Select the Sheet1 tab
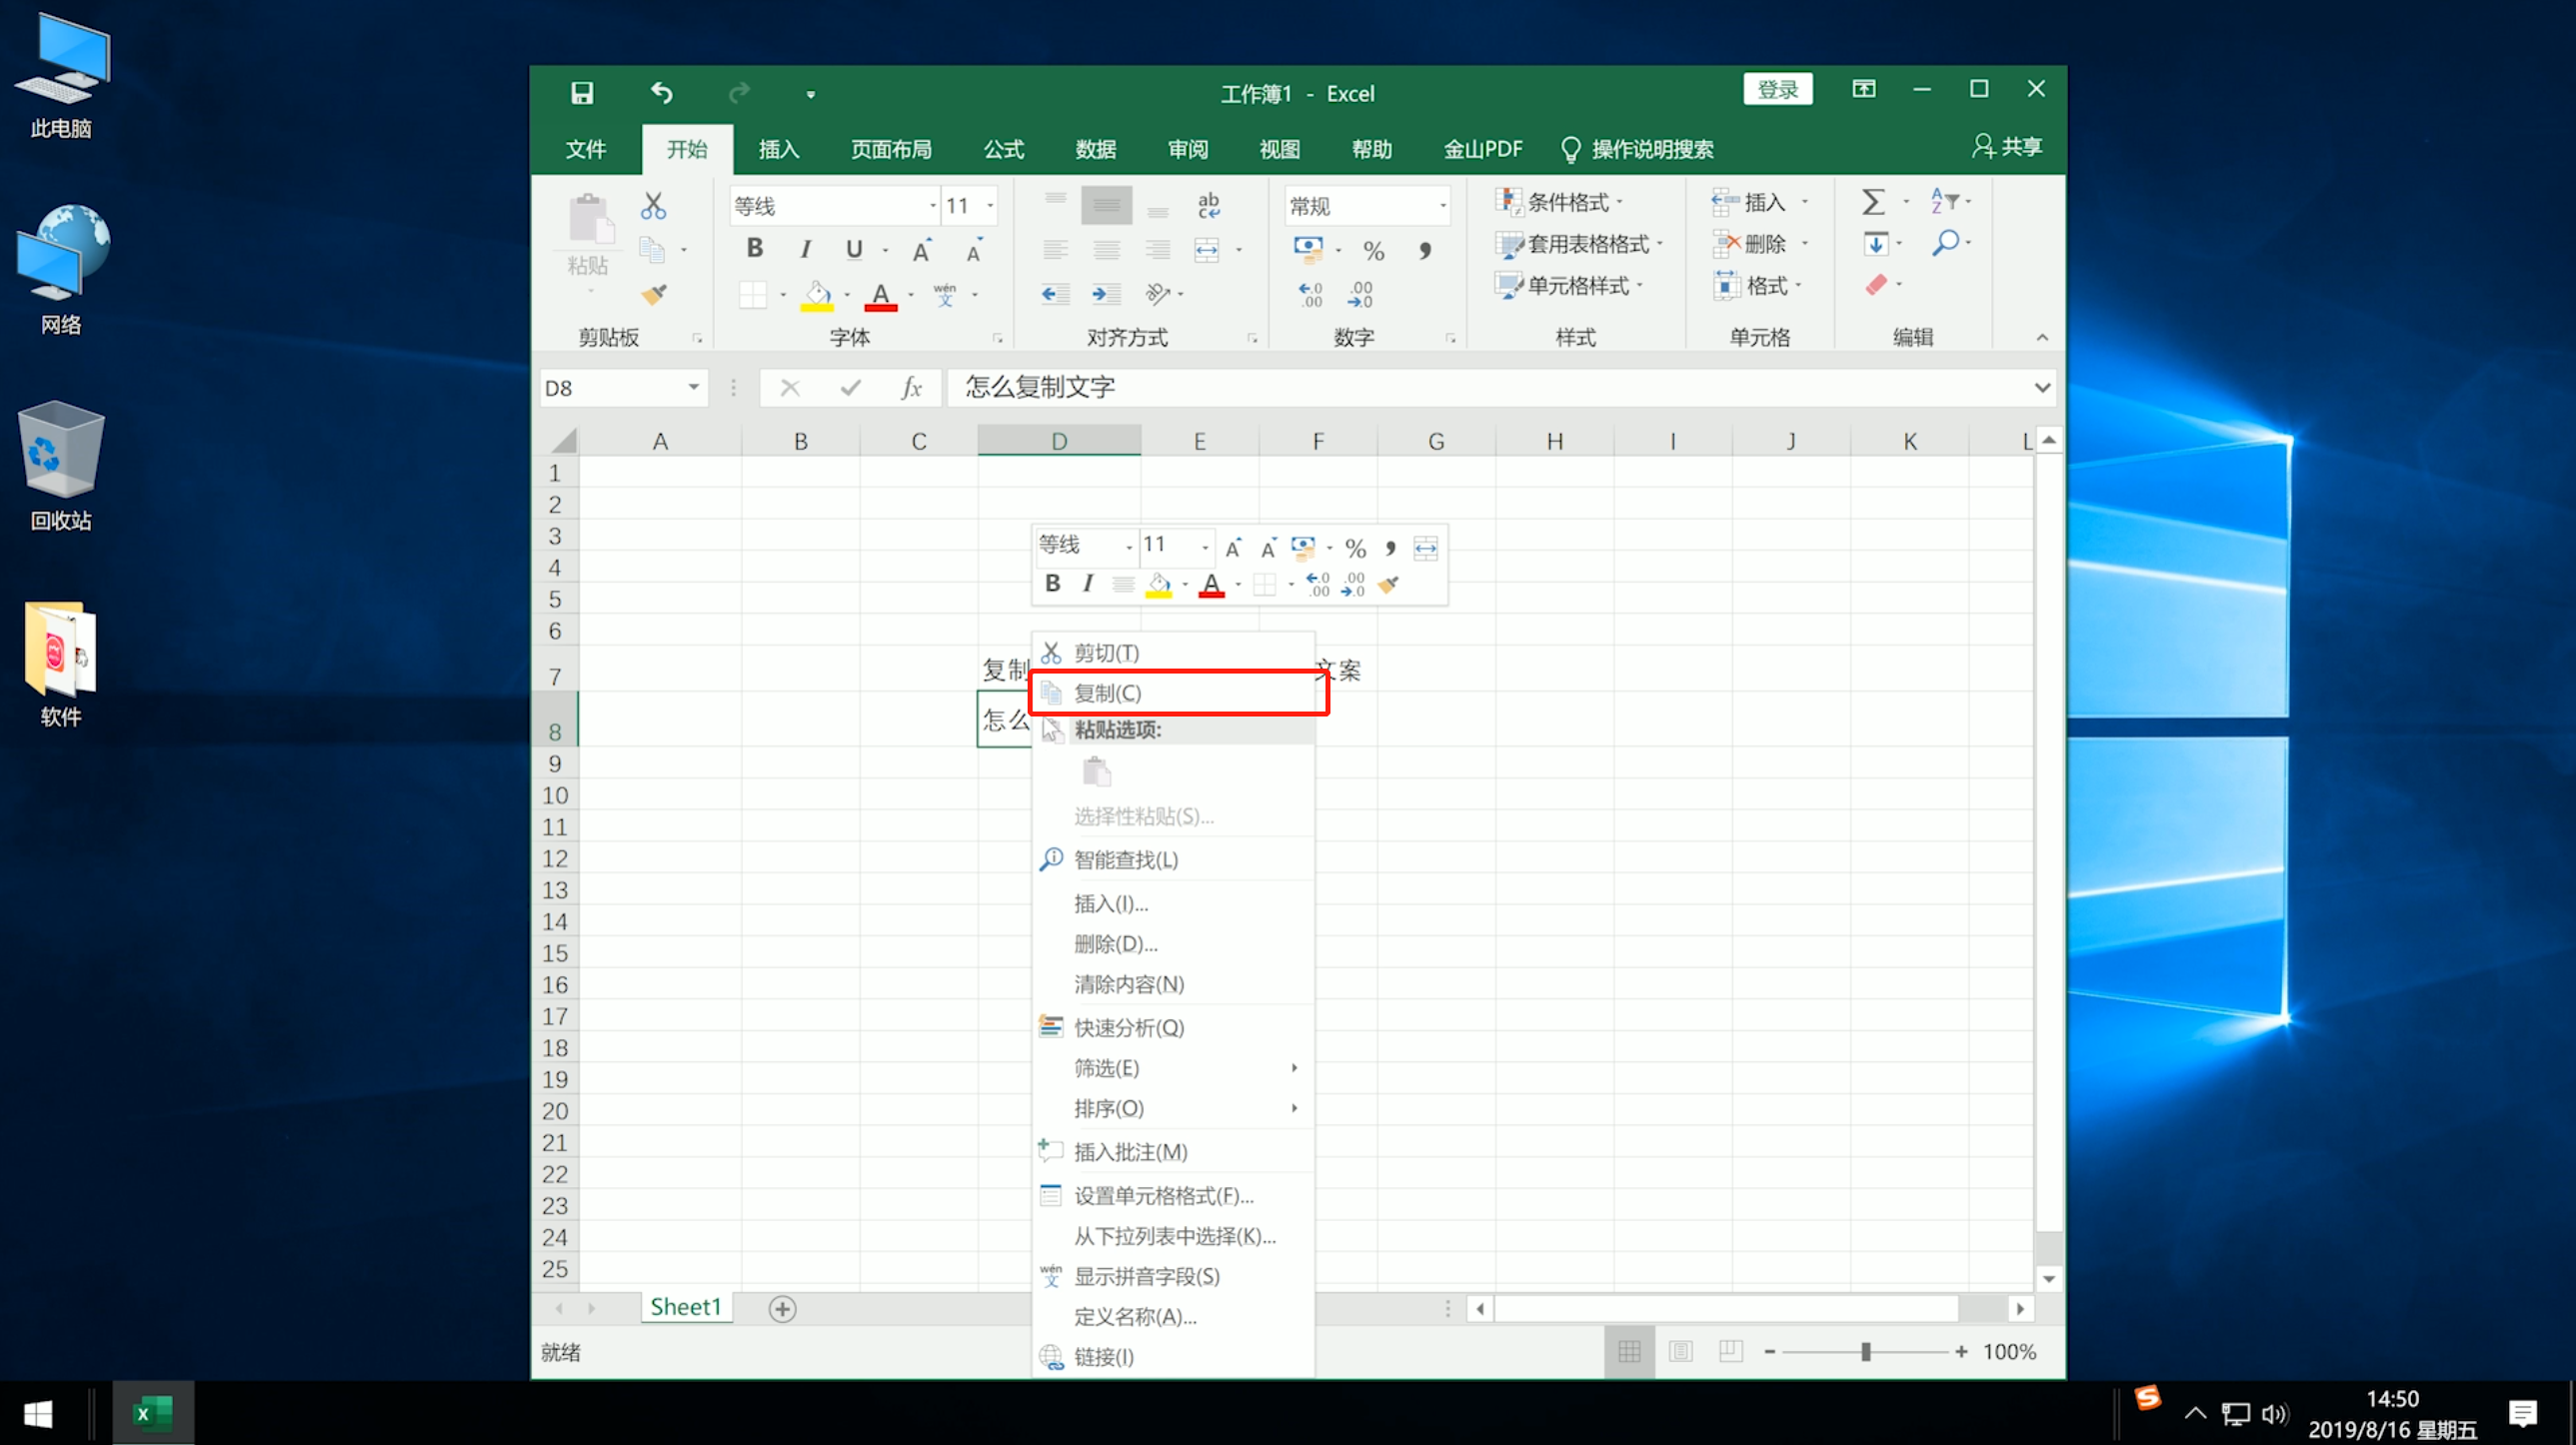2576x1445 pixels. tap(686, 1308)
